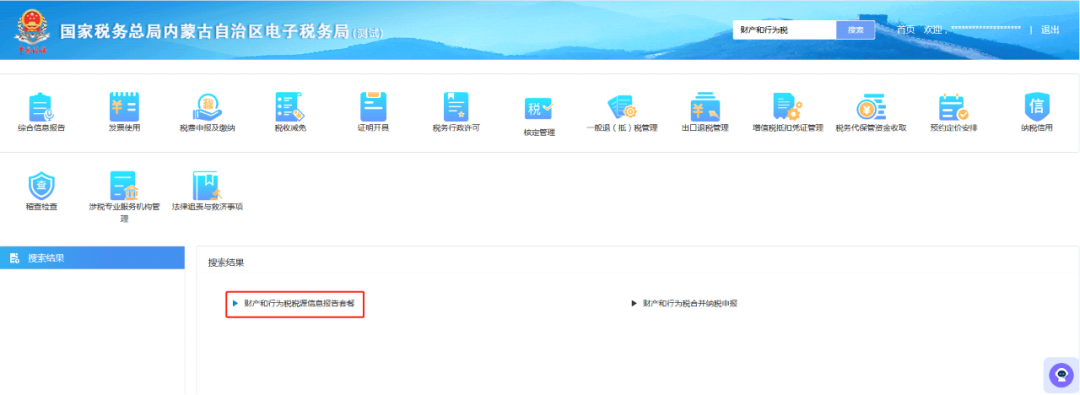The width and height of the screenshot is (1080, 395).
Task: Click the 国家税务总局内蒙古自治区电子税务局 title
Action: tap(205, 32)
